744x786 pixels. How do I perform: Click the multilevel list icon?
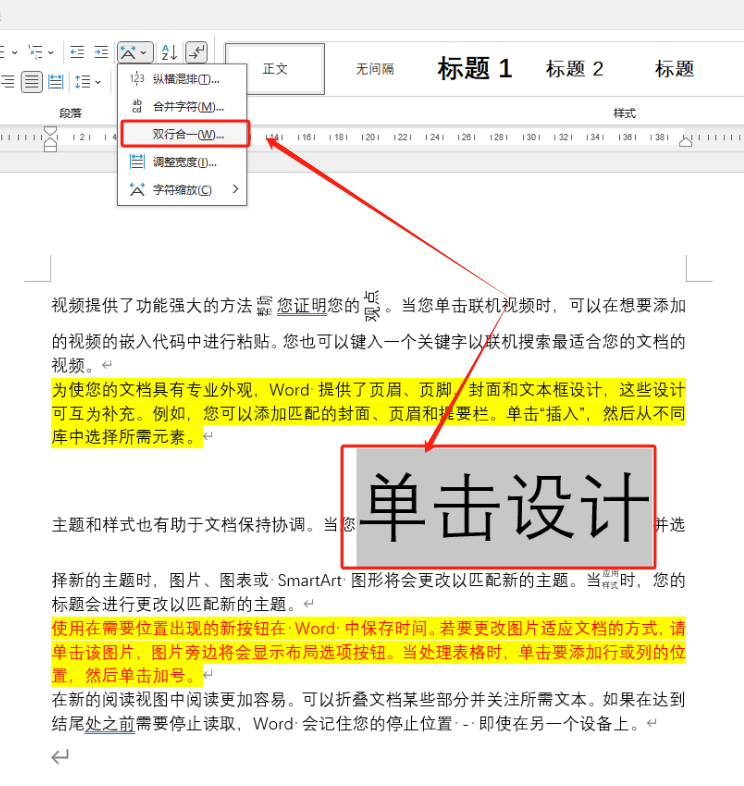tap(35, 52)
